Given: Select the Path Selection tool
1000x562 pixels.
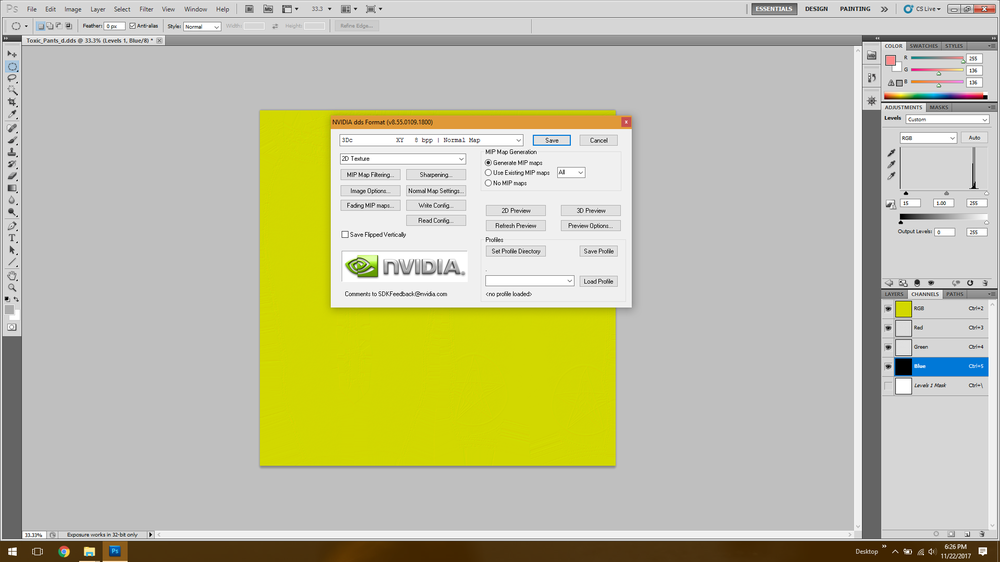Looking at the screenshot, I should 12,251.
